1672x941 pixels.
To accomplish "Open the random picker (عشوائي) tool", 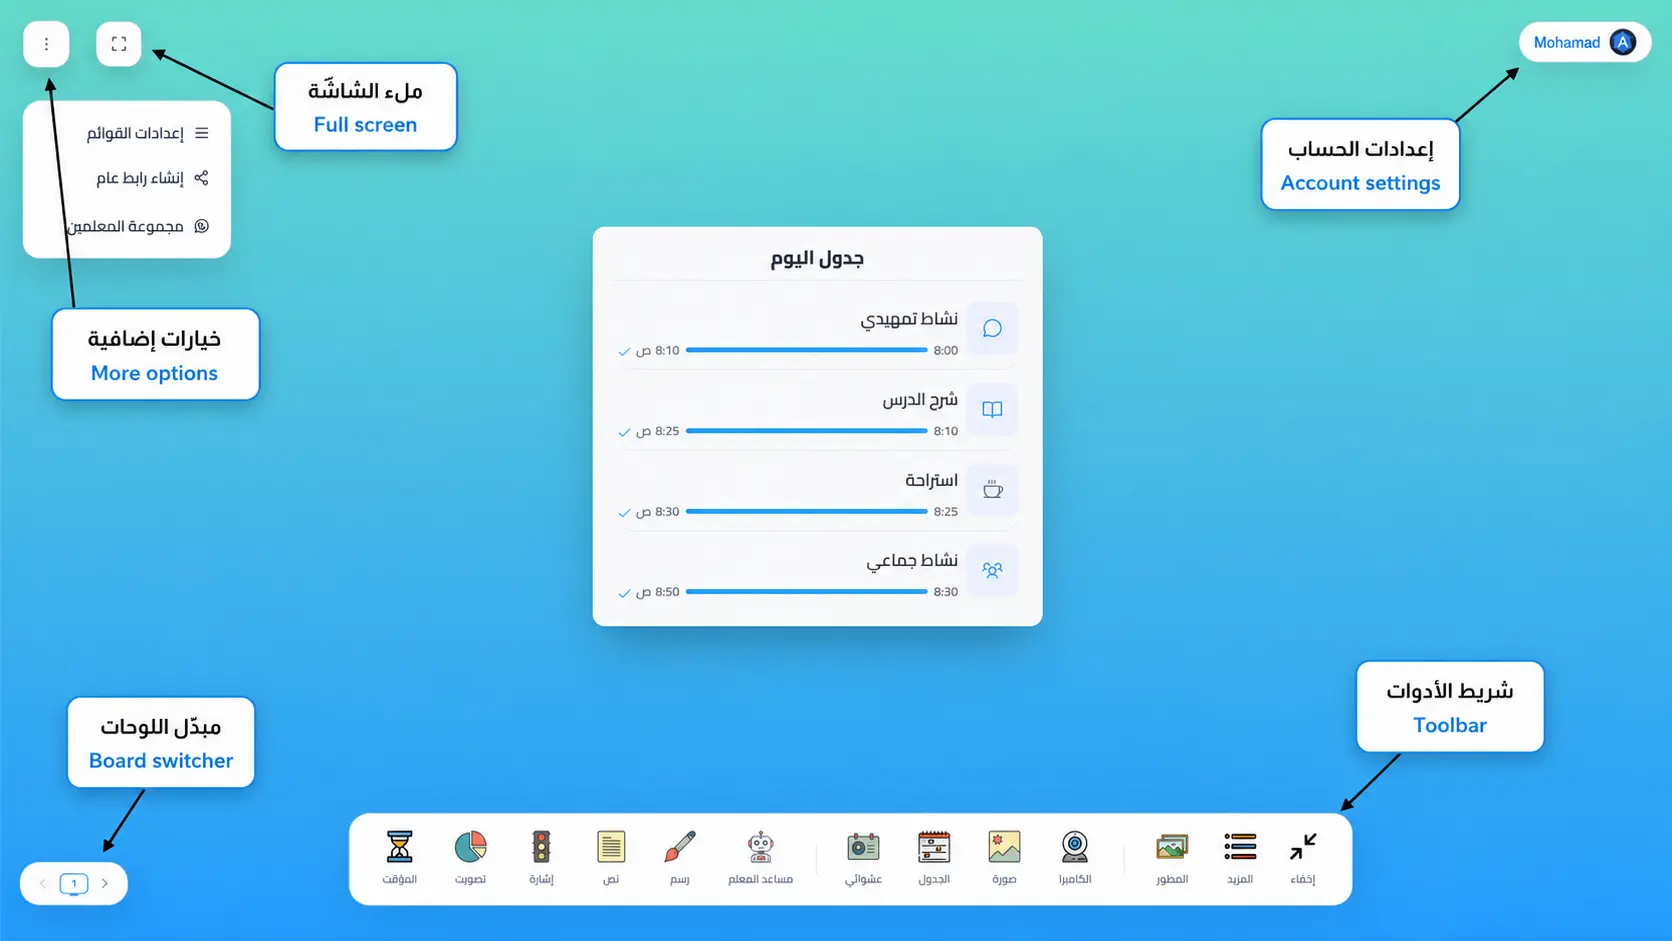I will 863,858.
